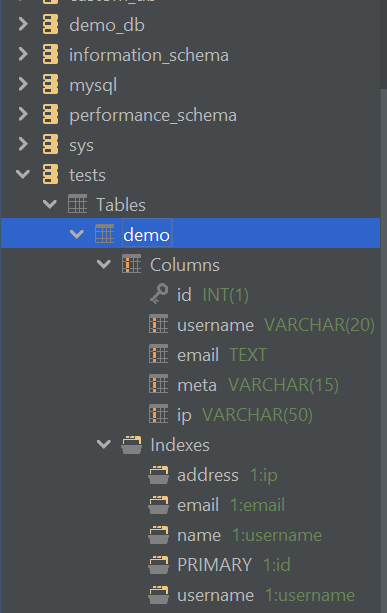Collapse the tests schema chevron
Screen dimensions: 387x613
(23, 174)
